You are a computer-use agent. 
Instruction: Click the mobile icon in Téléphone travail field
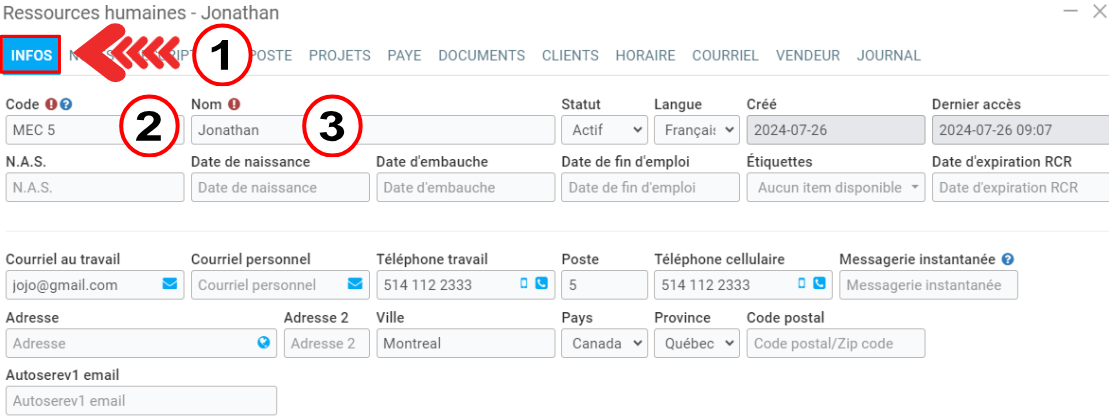pyautogui.click(x=524, y=284)
